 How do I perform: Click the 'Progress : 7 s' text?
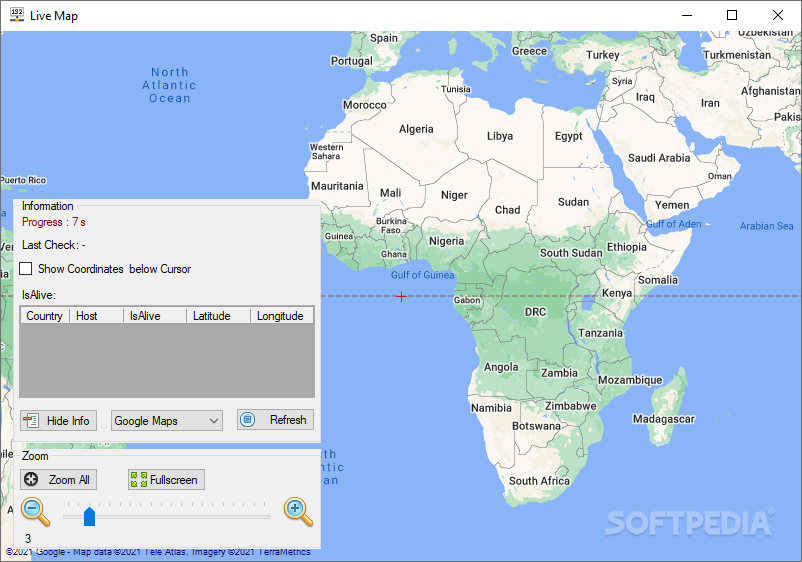point(54,222)
